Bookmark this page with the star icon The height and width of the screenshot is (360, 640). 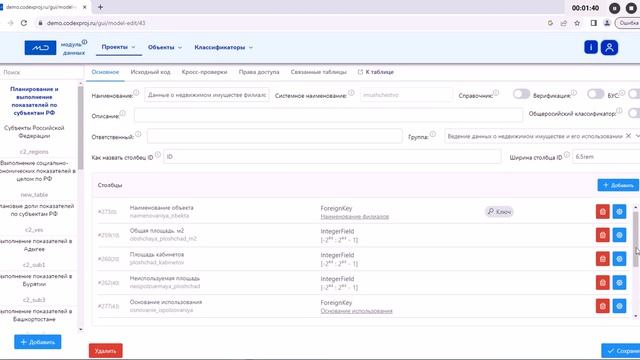[x=577, y=23]
